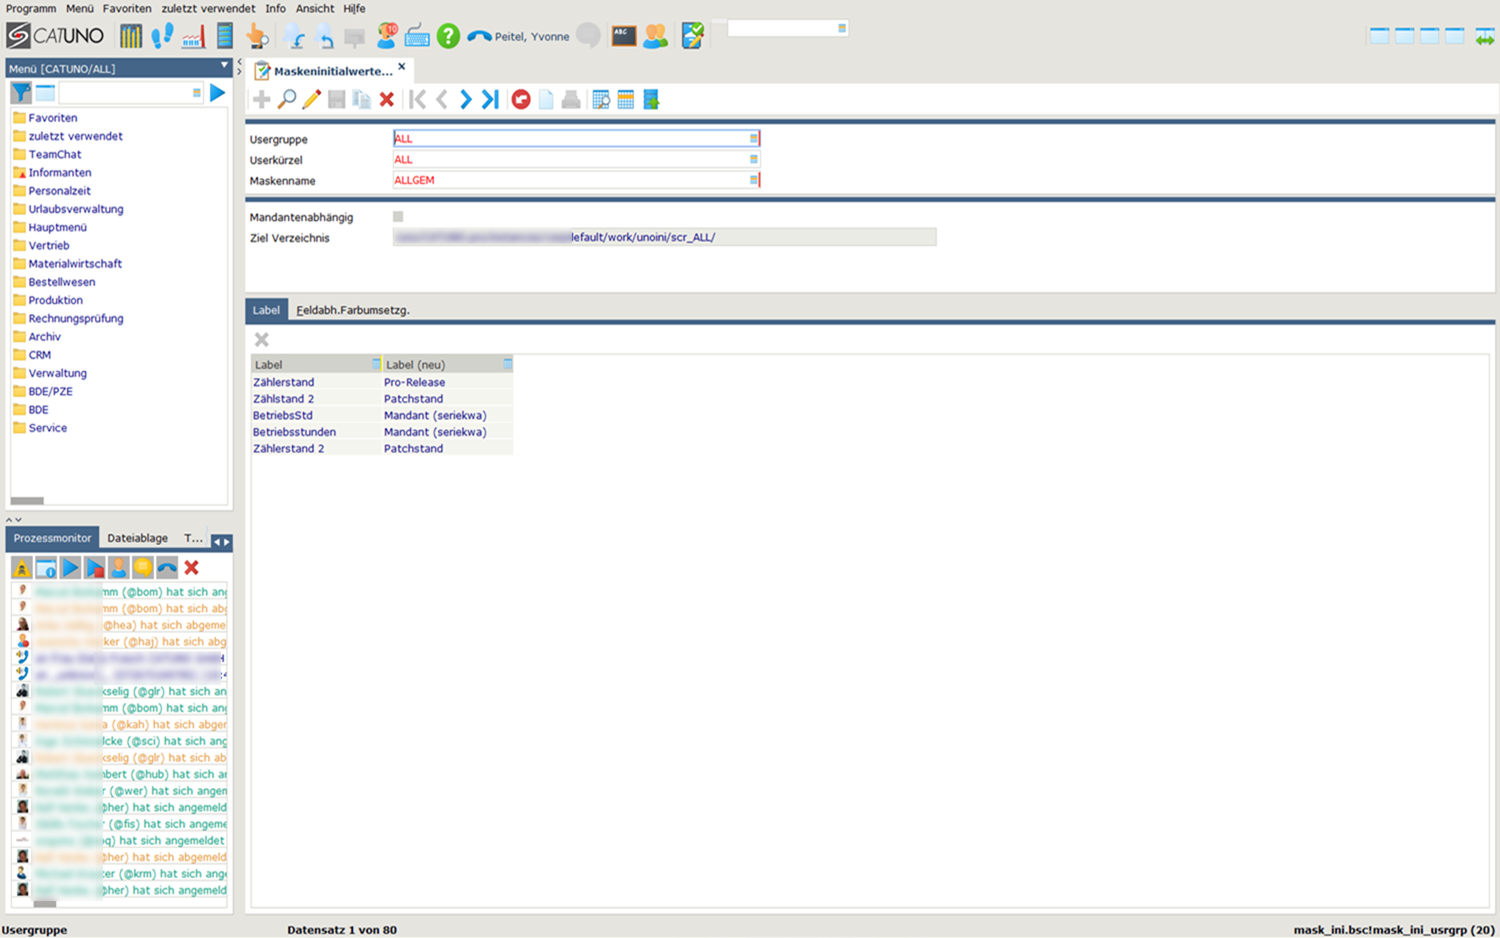Expand the Menü [CATUNO/ALL] panel dropdown arrow

[x=224, y=66]
